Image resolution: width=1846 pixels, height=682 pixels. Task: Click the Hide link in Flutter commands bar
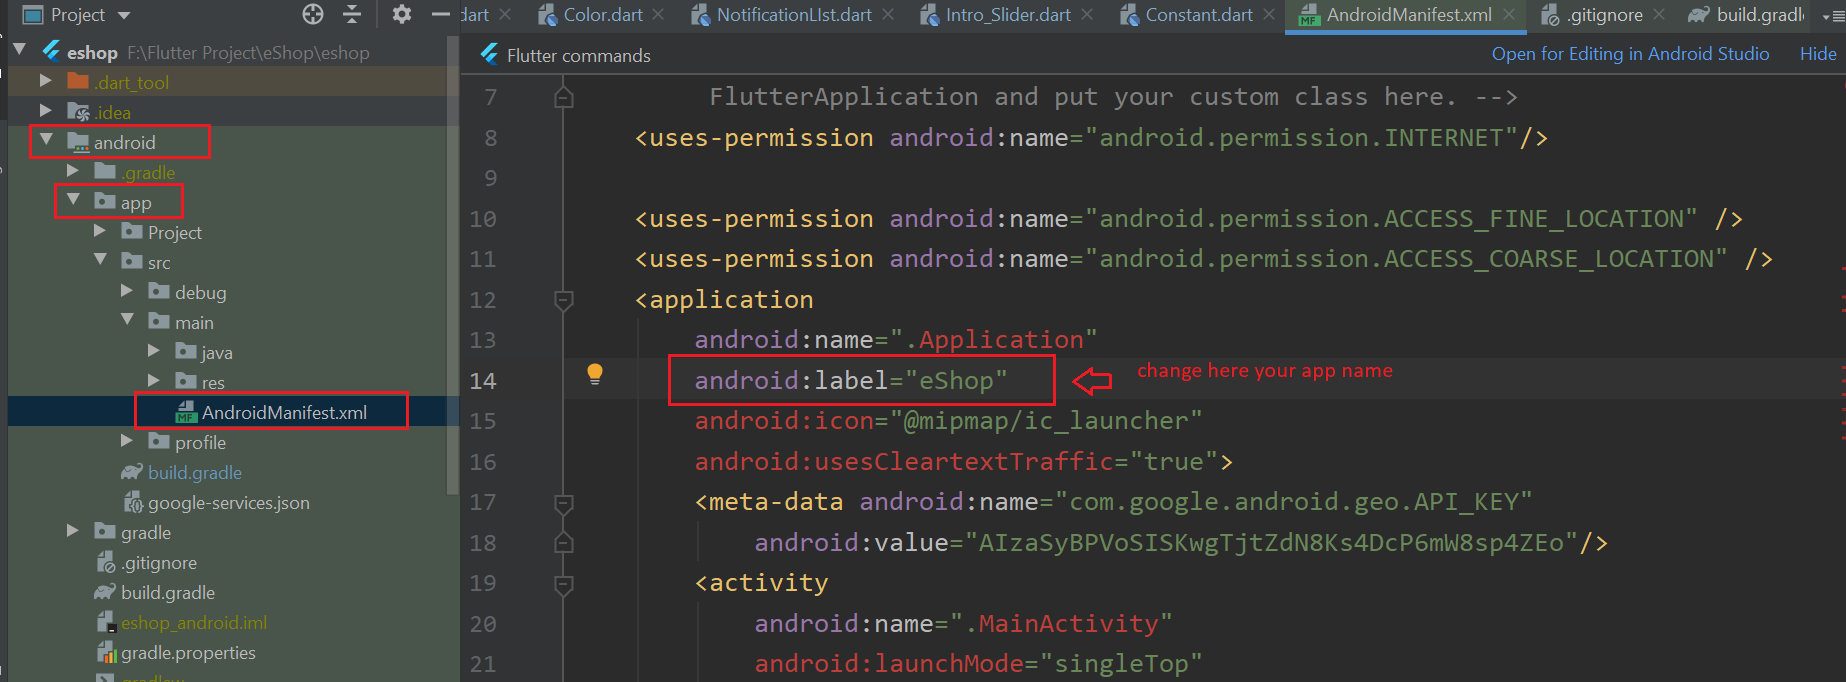coord(1817,54)
